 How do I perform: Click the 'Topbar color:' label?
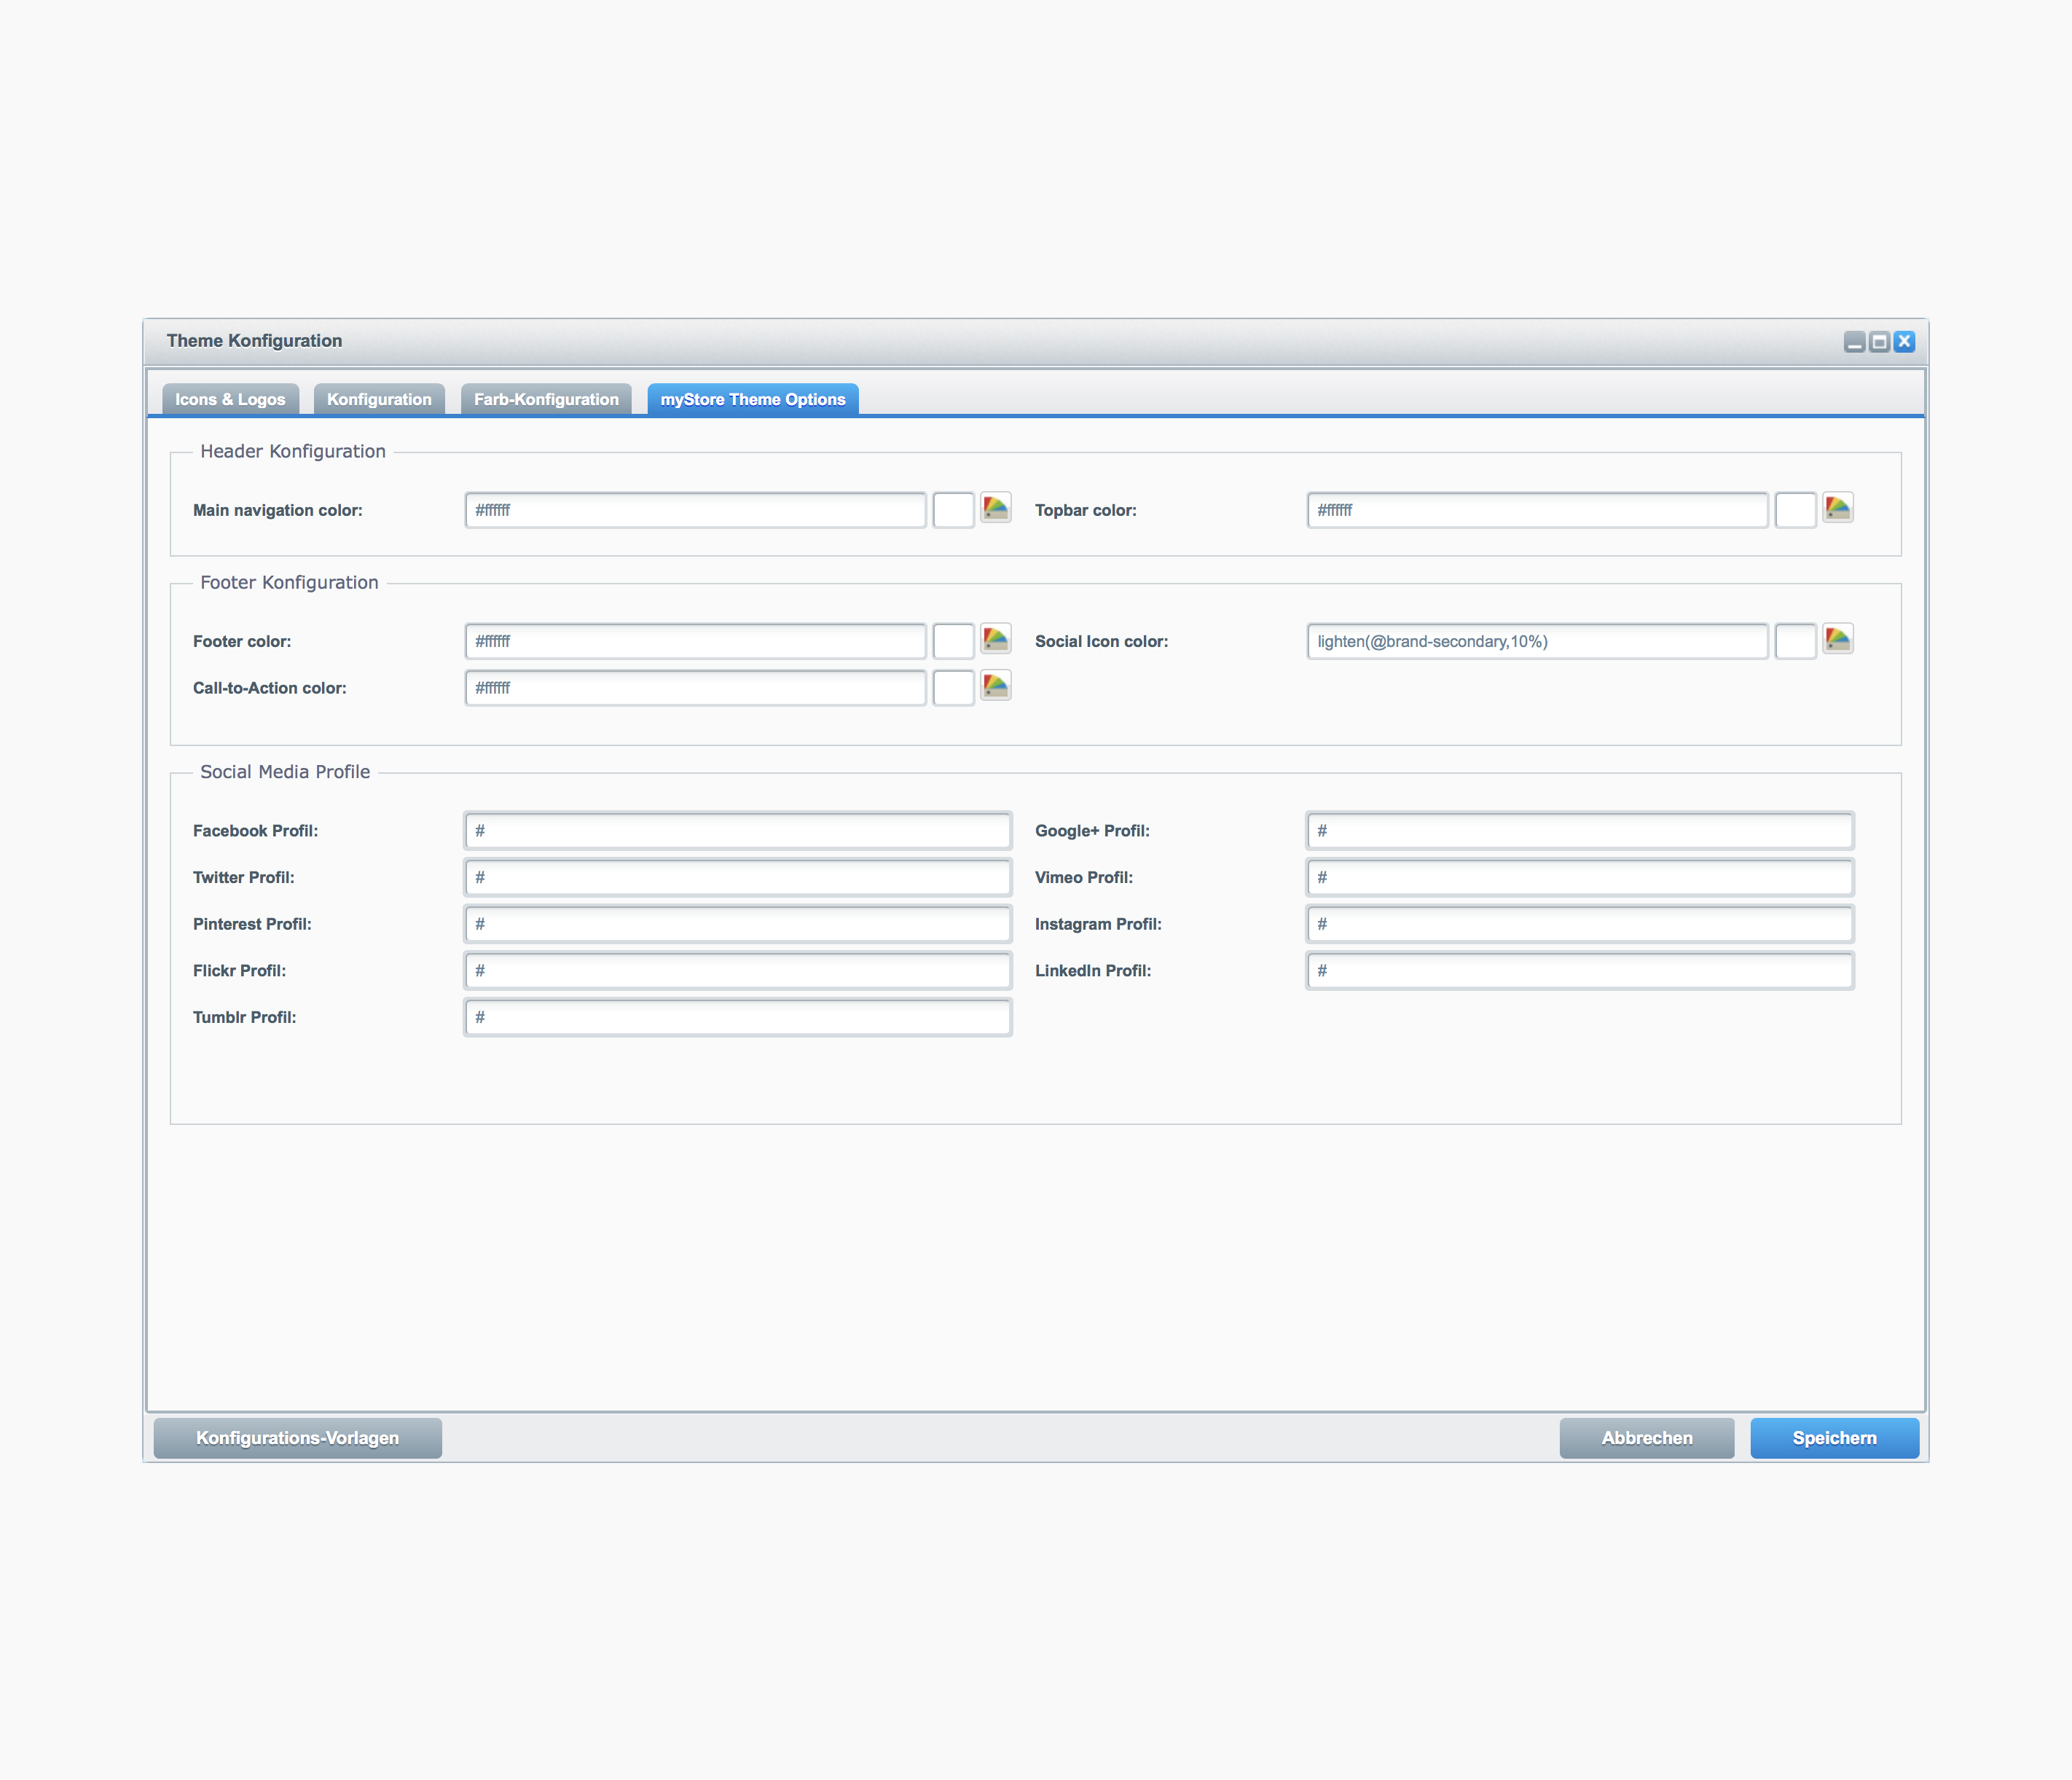click(1086, 510)
